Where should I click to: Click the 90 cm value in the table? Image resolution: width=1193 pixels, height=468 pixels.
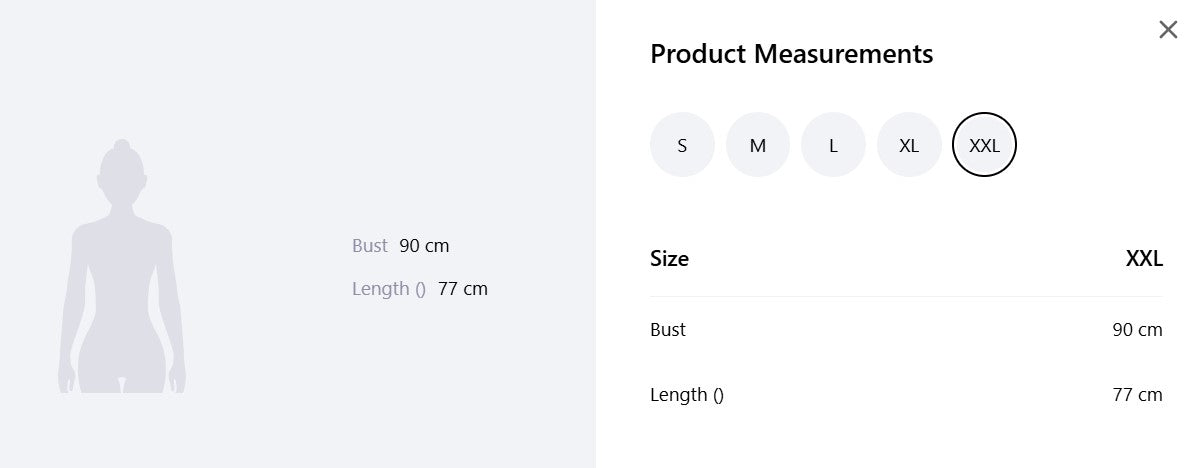pyautogui.click(x=1137, y=330)
